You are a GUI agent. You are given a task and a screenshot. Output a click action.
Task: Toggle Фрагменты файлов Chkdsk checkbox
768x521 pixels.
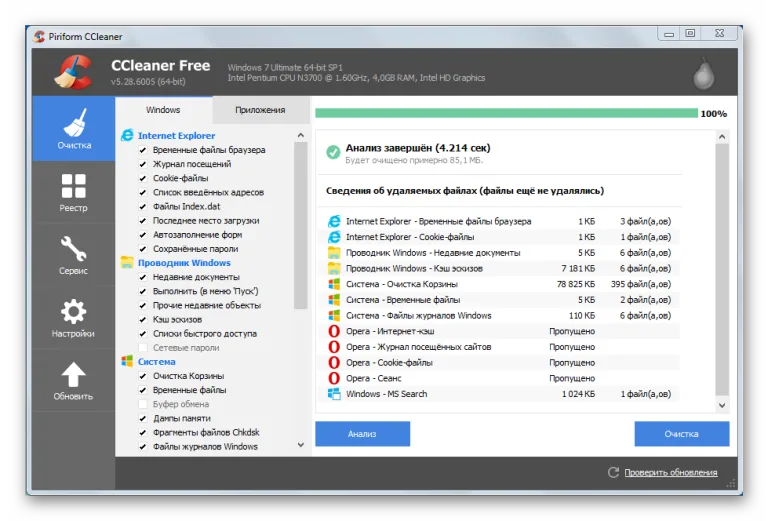(x=143, y=432)
